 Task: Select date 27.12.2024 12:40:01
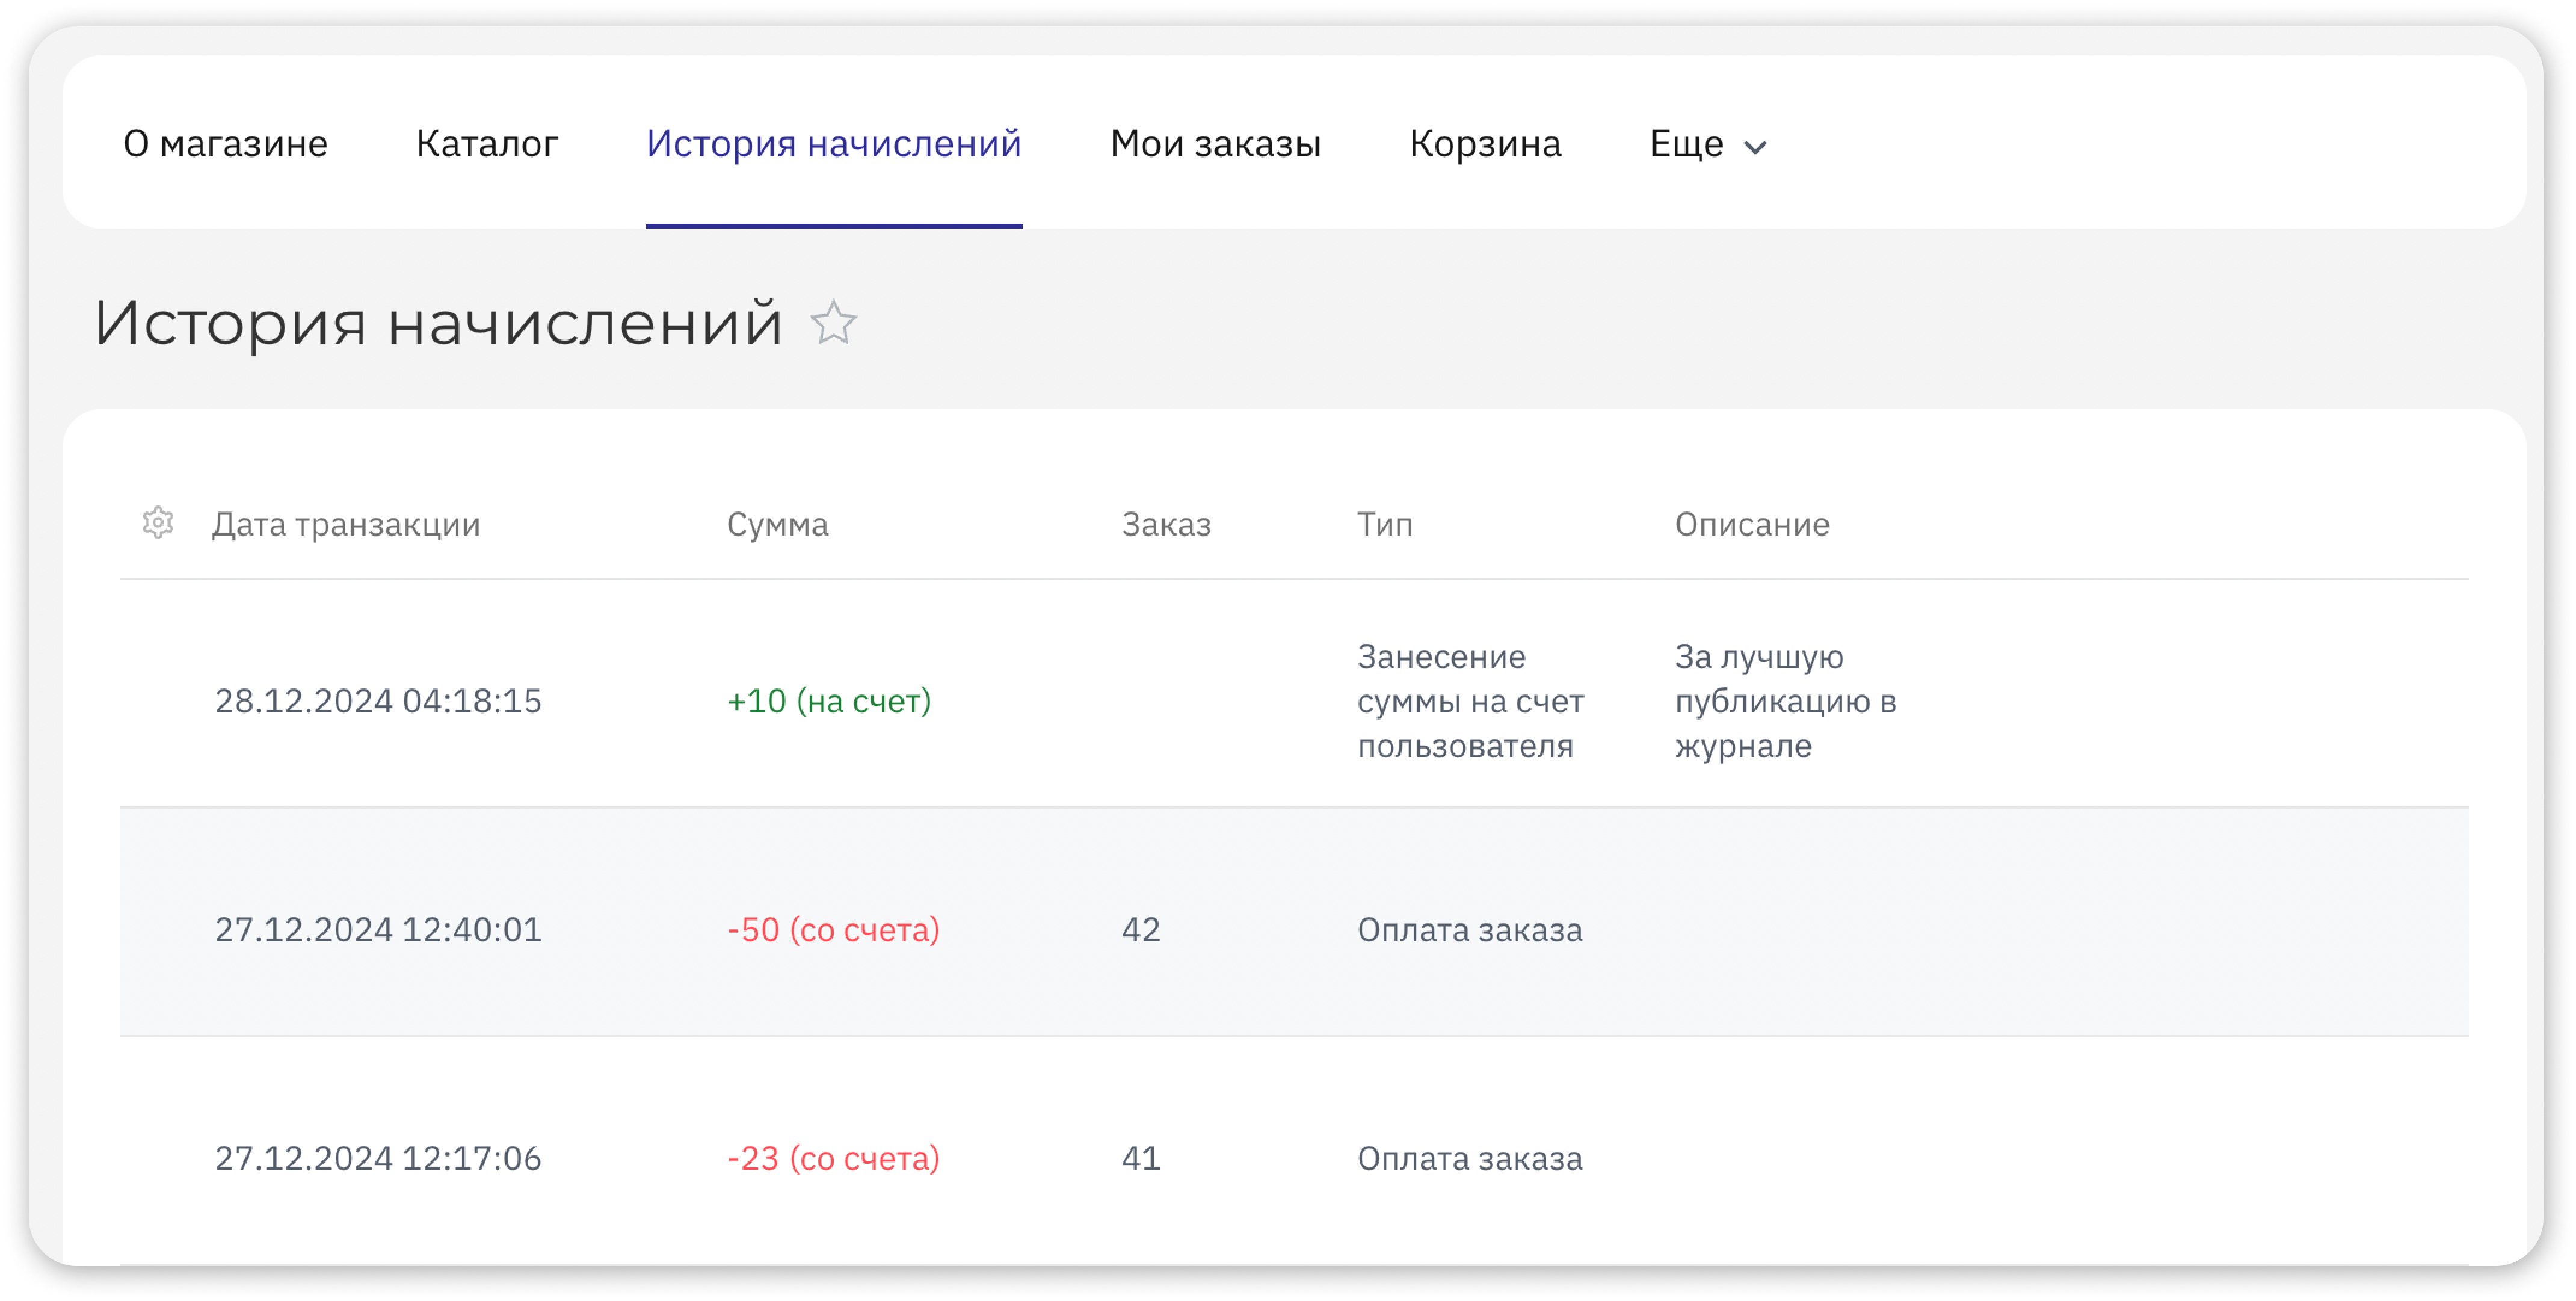(378, 930)
